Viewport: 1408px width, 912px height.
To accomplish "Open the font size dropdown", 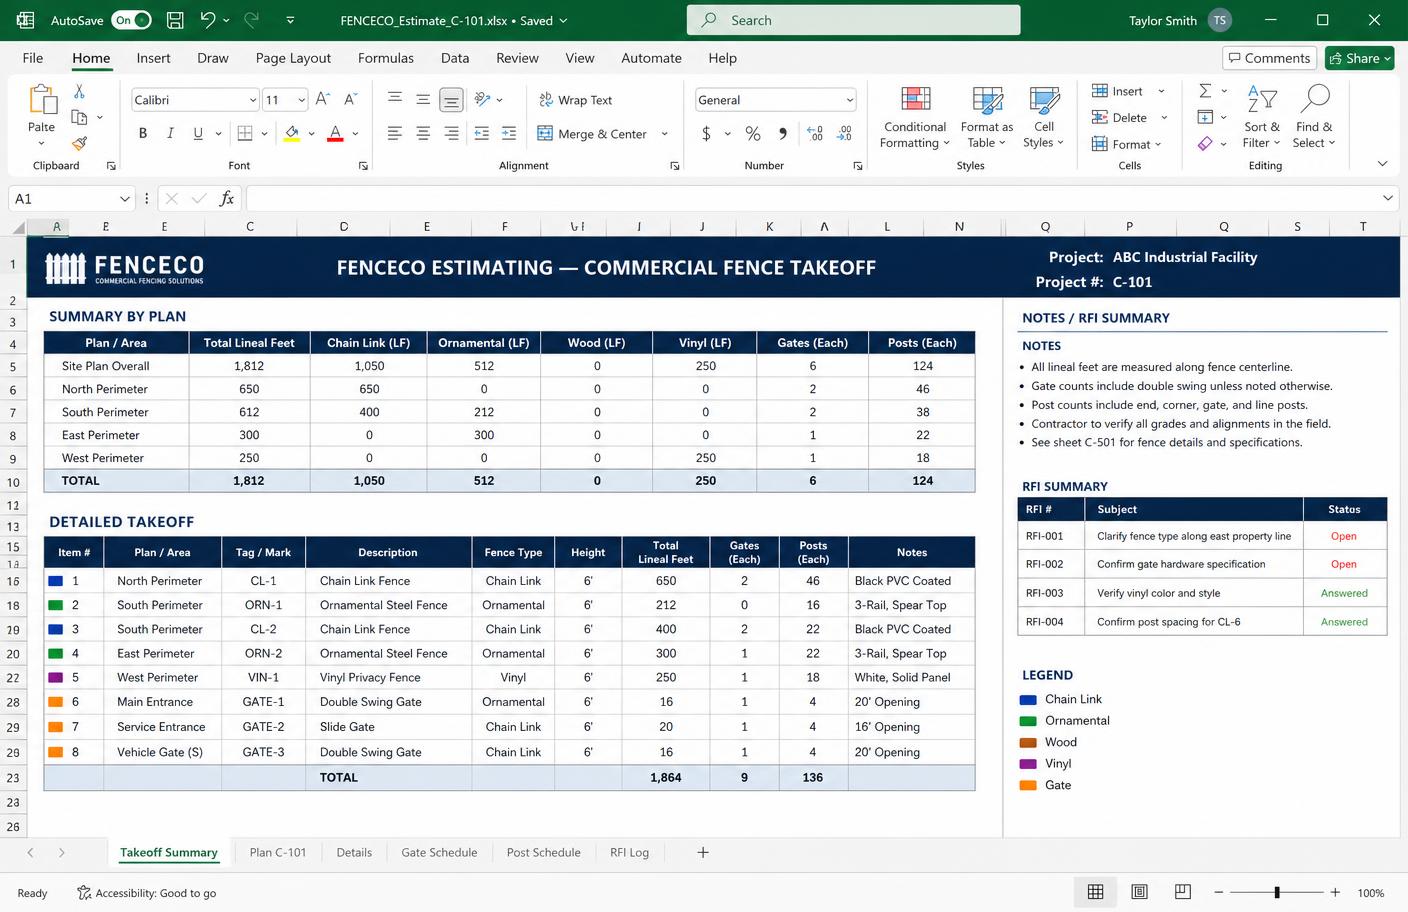I will 301,100.
